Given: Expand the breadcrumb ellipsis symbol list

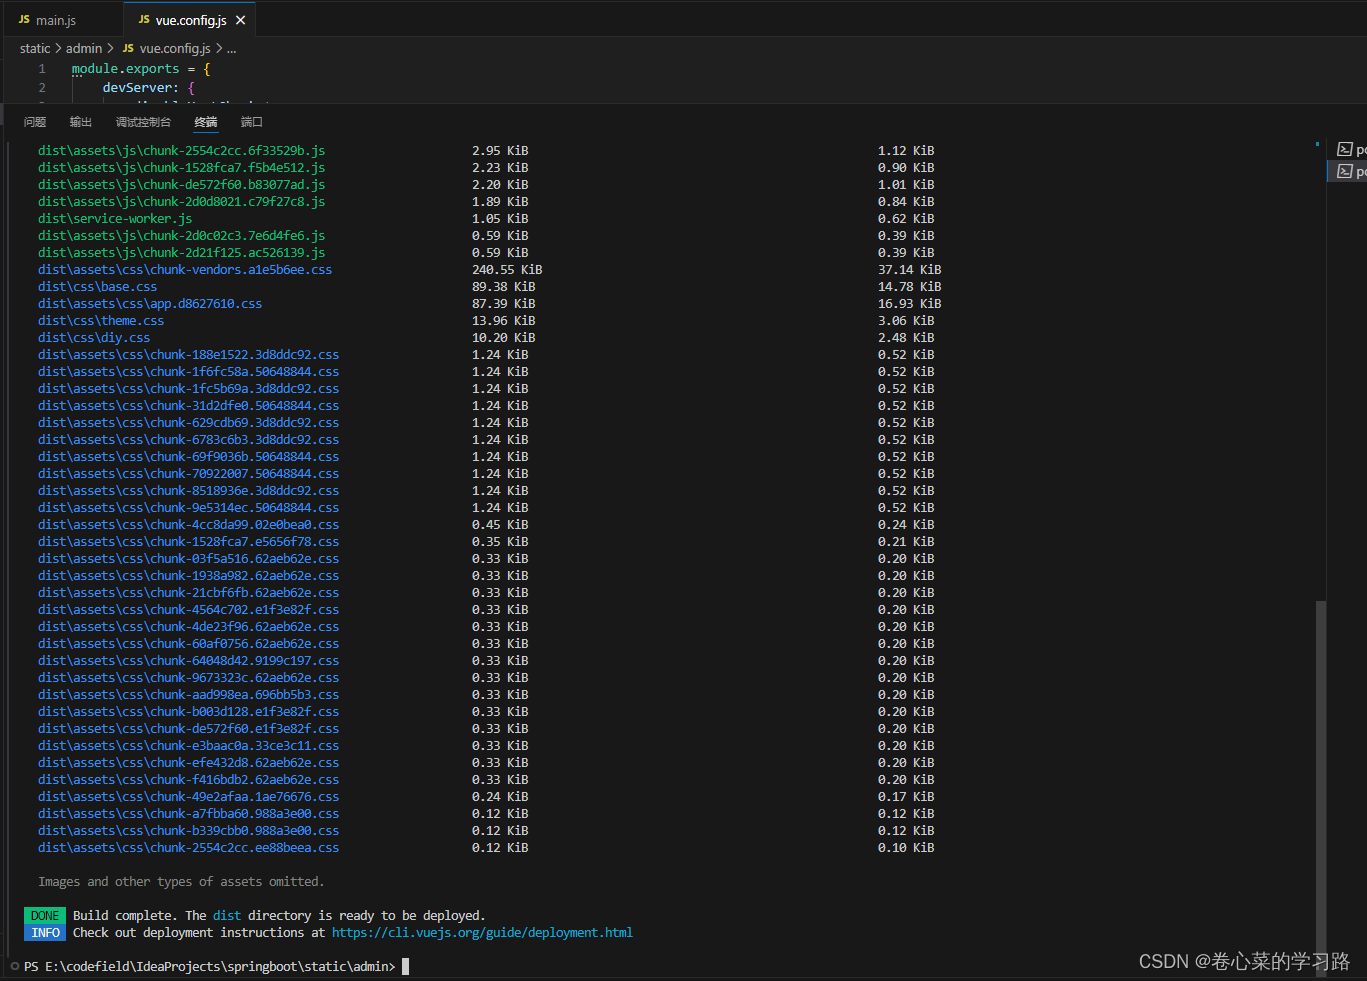Looking at the screenshot, I should coord(232,48).
